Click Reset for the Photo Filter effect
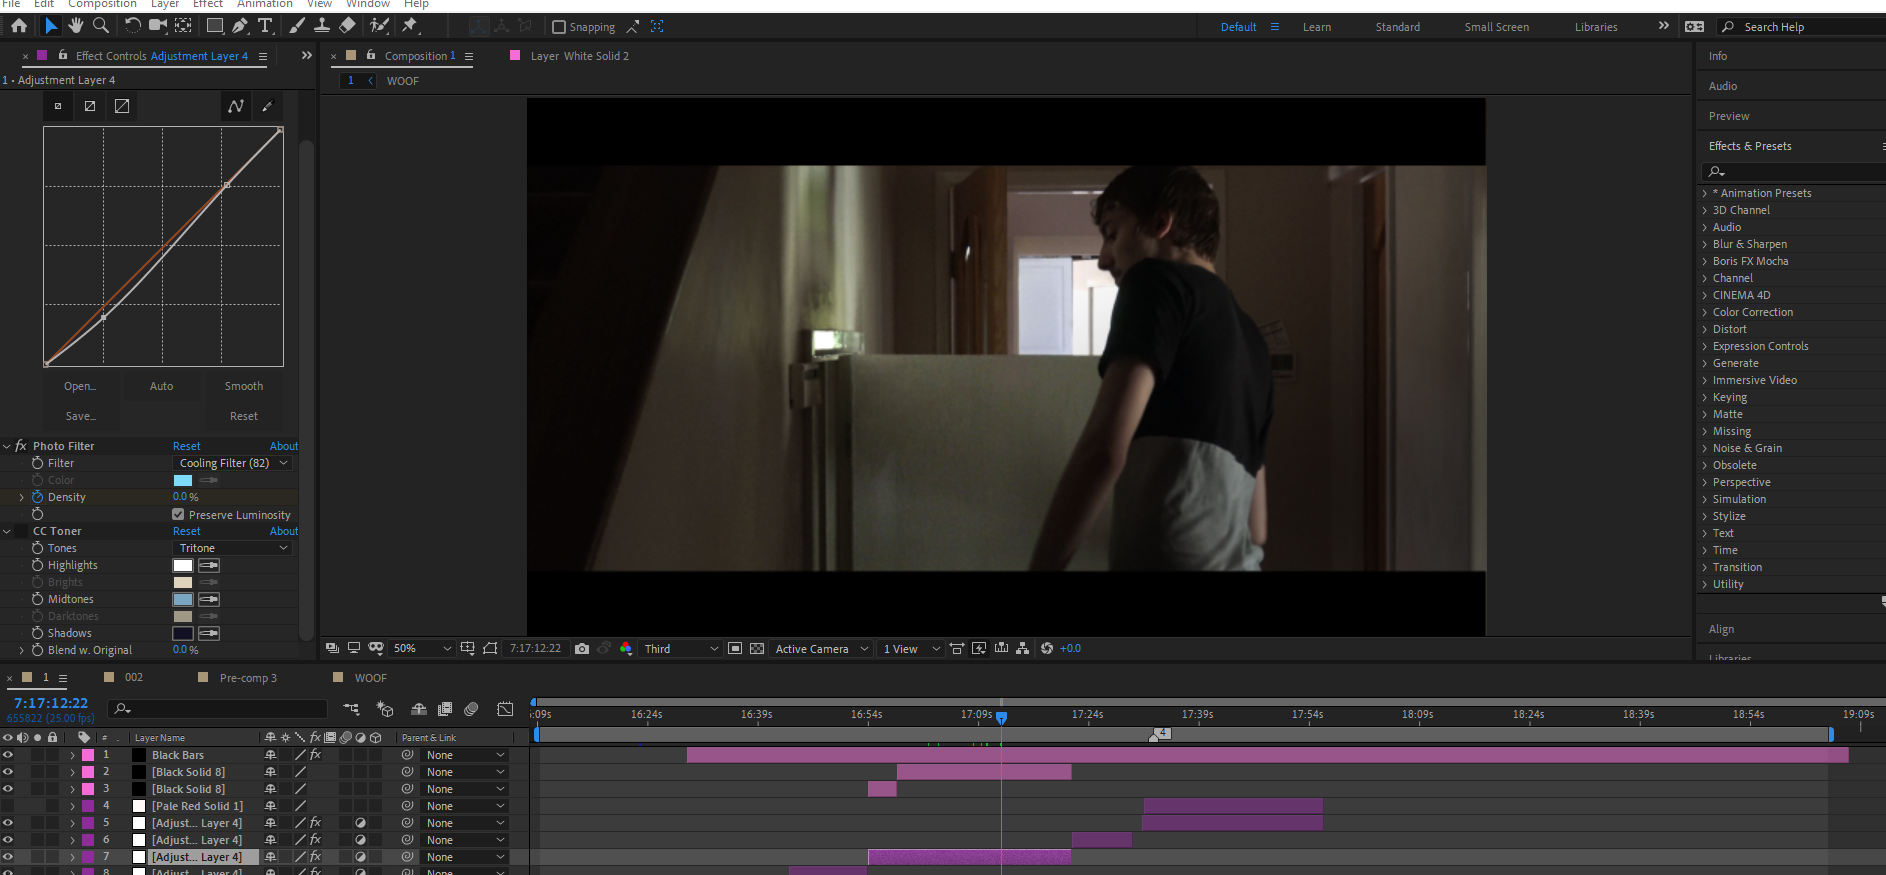Screen dimensions: 1886x875 [187, 446]
